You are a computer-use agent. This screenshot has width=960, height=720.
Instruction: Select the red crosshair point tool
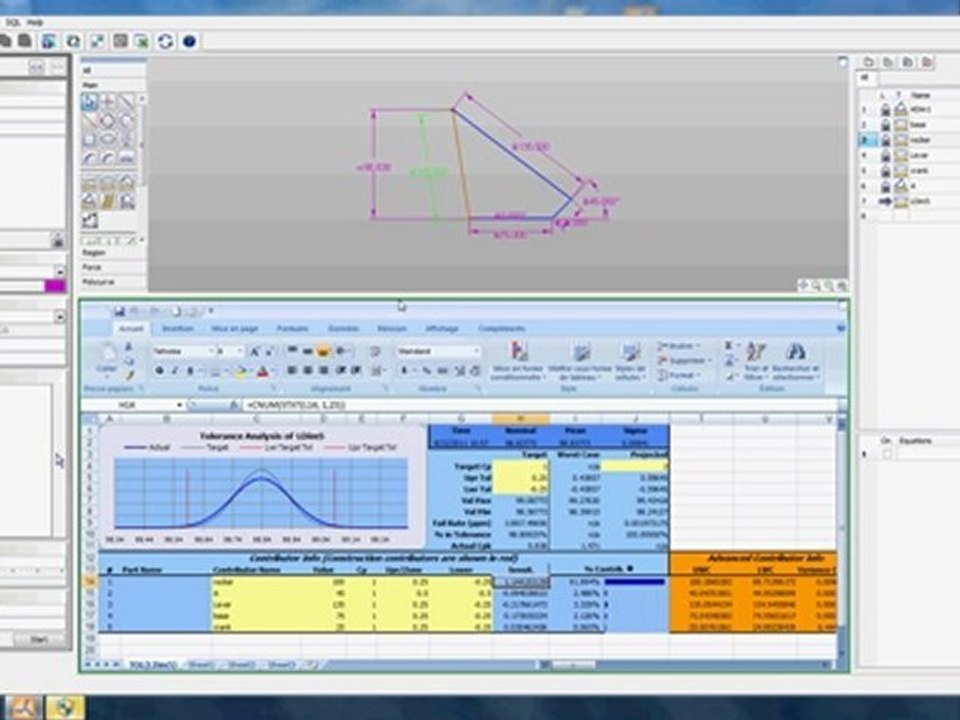pyautogui.click(x=108, y=102)
